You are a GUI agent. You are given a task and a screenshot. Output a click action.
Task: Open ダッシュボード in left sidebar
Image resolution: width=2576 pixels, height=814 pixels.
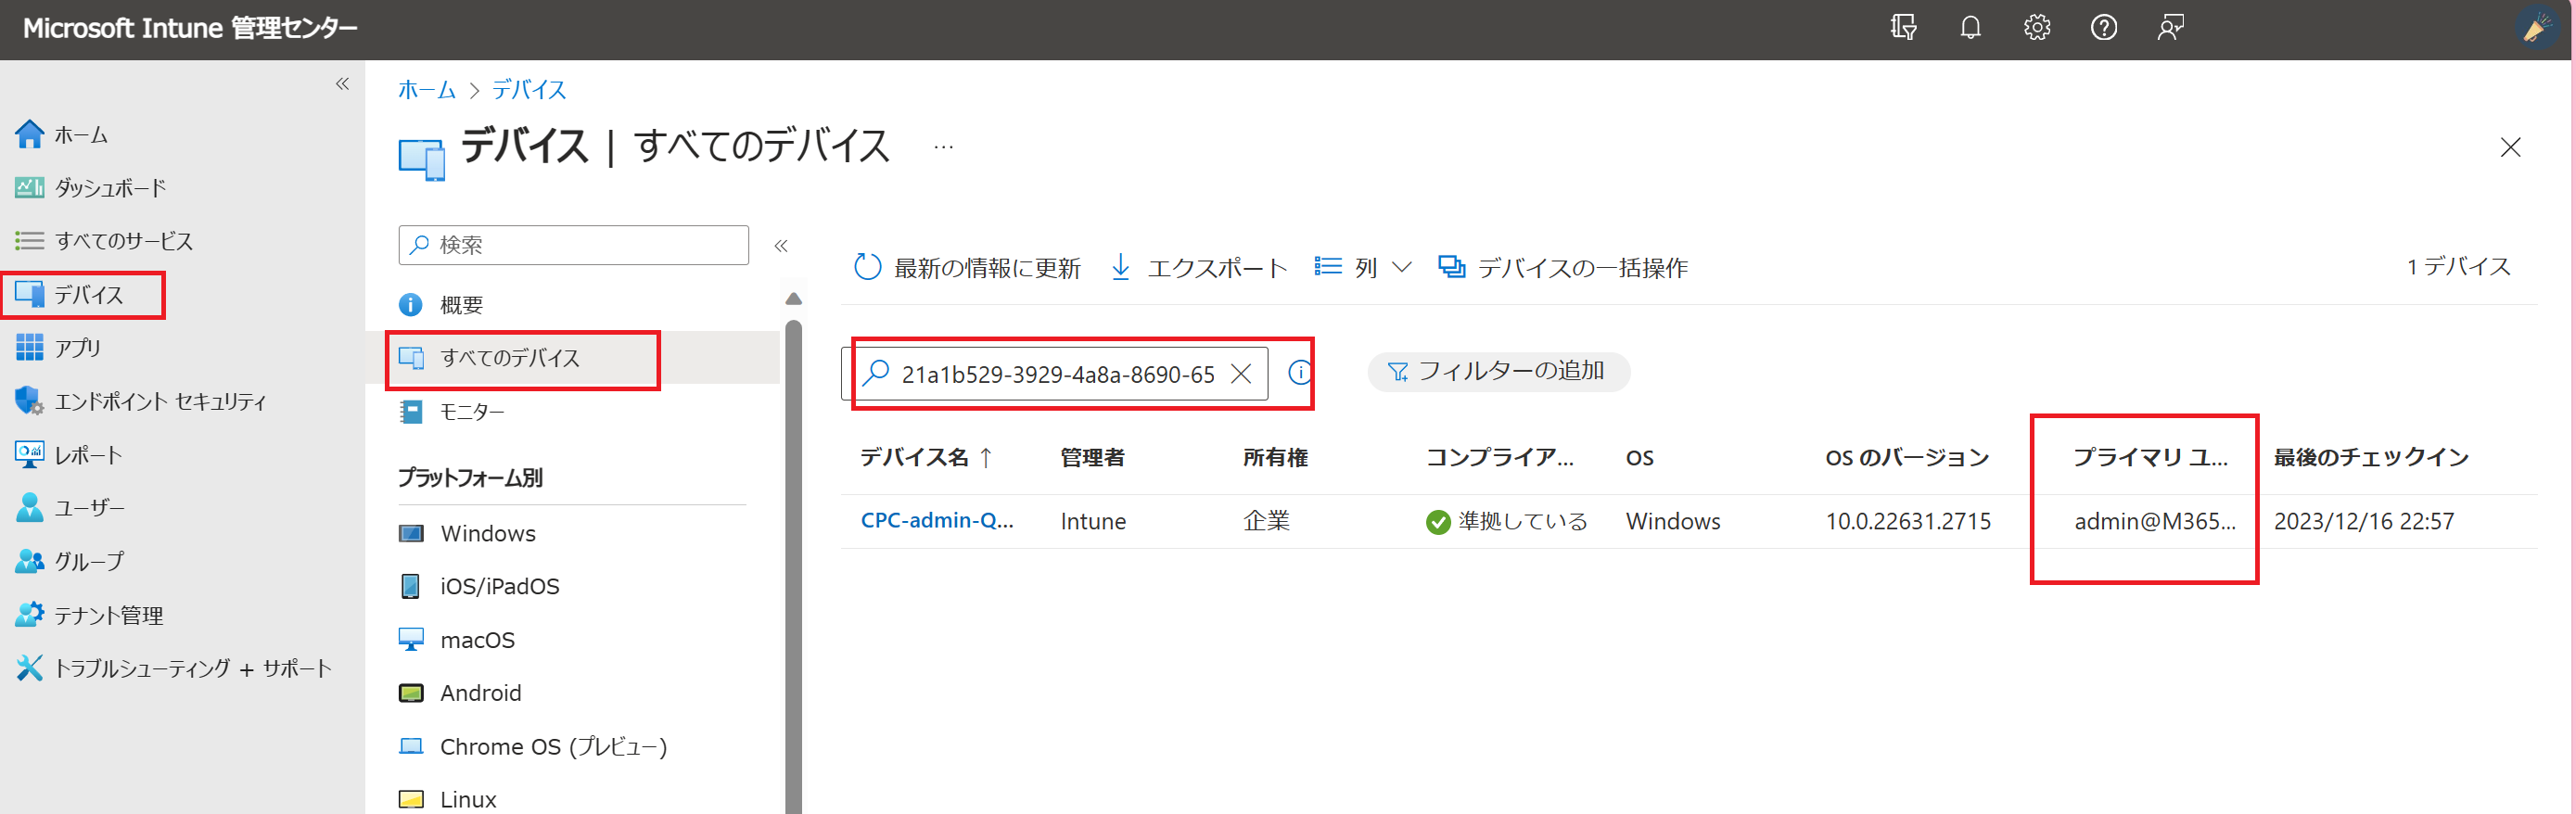91,187
